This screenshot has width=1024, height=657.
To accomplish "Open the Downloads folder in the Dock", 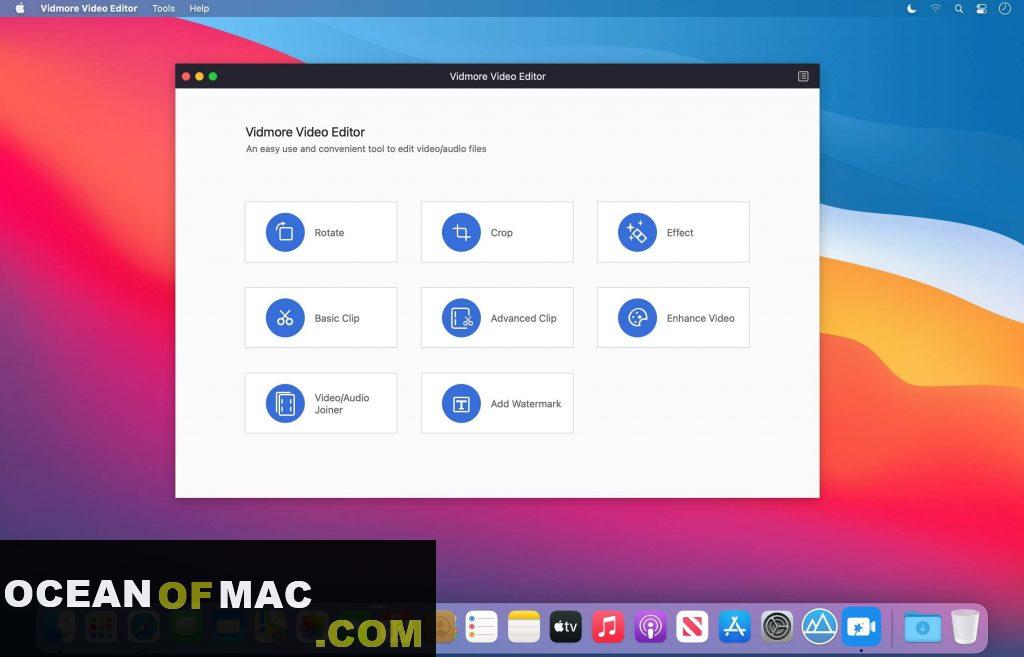I will pos(922,627).
